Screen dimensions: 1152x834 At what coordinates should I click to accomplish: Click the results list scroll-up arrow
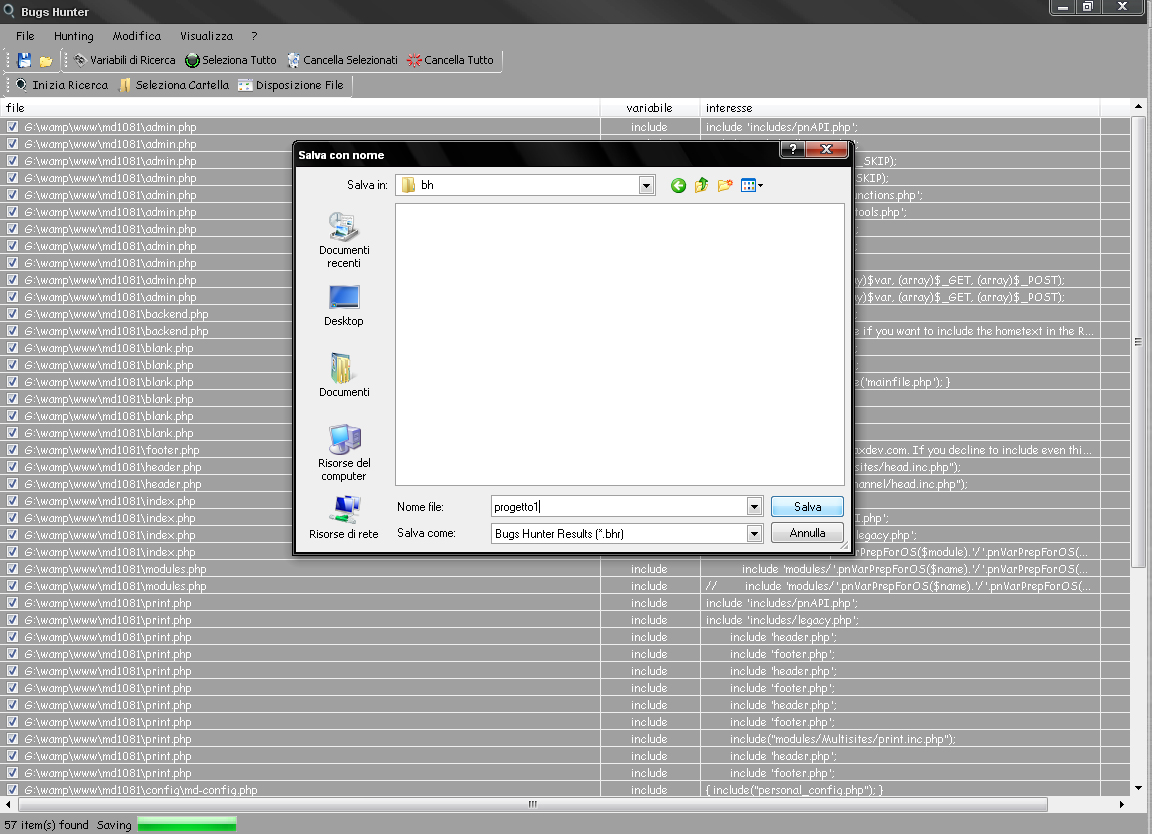pos(1138,107)
